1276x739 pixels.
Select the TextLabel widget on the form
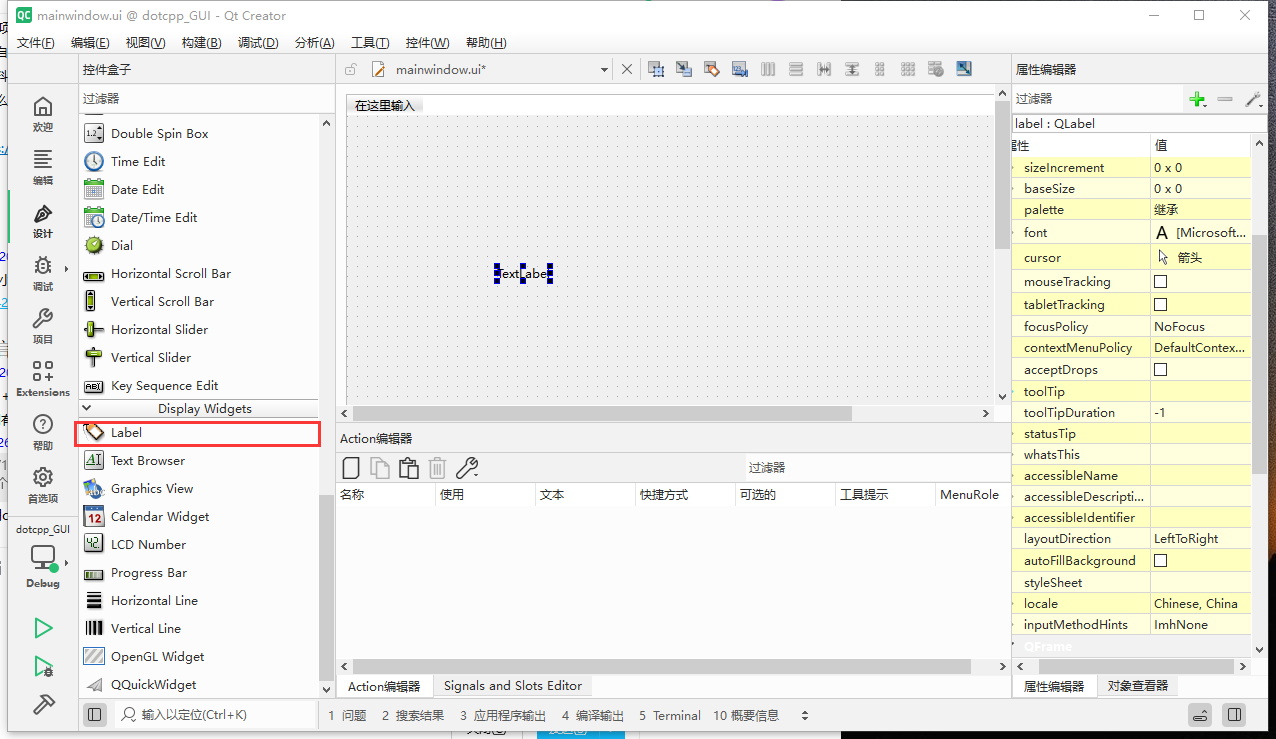pyautogui.click(x=523, y=274)
